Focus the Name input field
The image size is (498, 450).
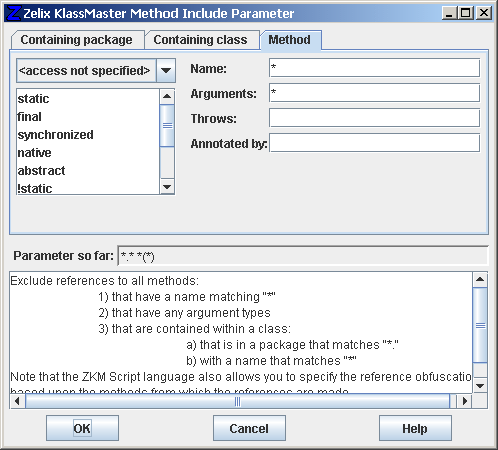click(374, 68)
